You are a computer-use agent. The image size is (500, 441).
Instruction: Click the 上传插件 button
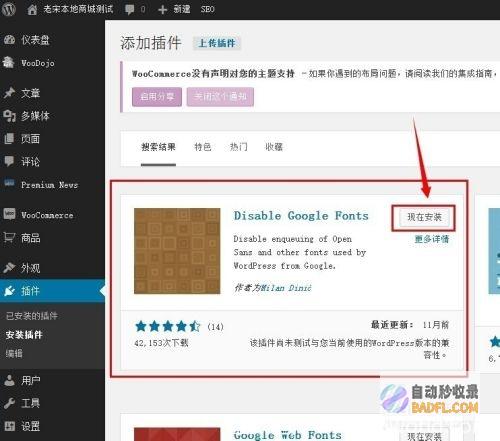point(217,43)
